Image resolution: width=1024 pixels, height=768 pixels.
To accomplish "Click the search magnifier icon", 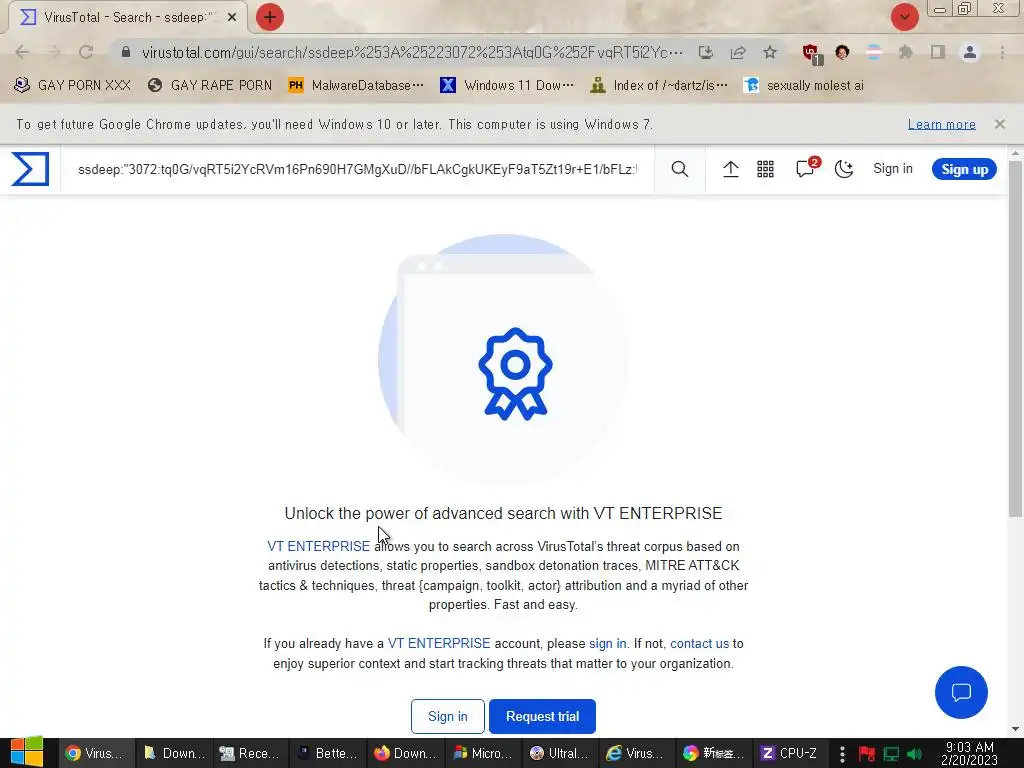I will (x=680, y=169).
